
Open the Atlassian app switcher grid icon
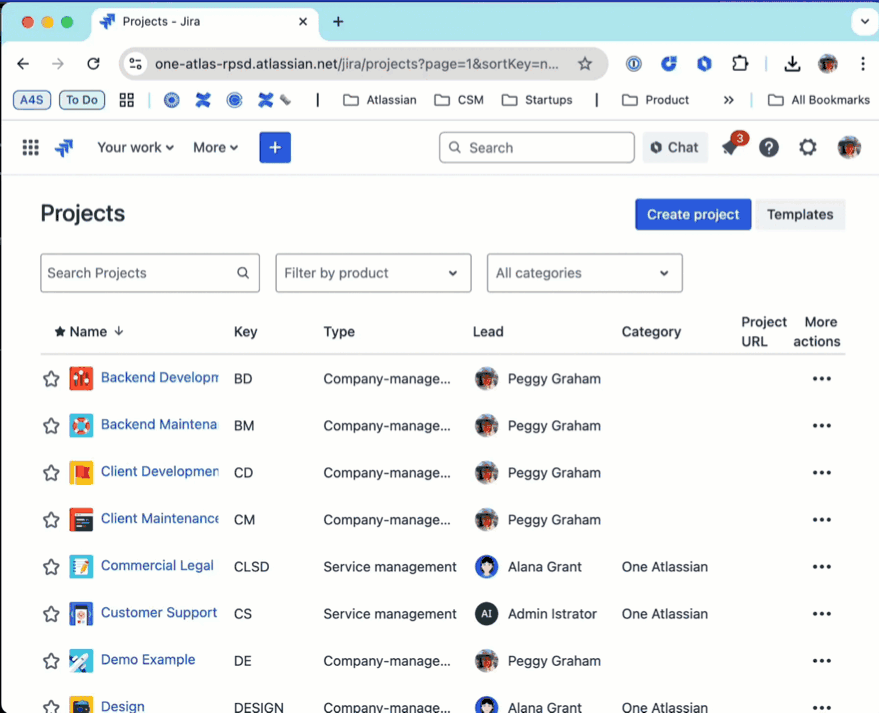(30, 147)
